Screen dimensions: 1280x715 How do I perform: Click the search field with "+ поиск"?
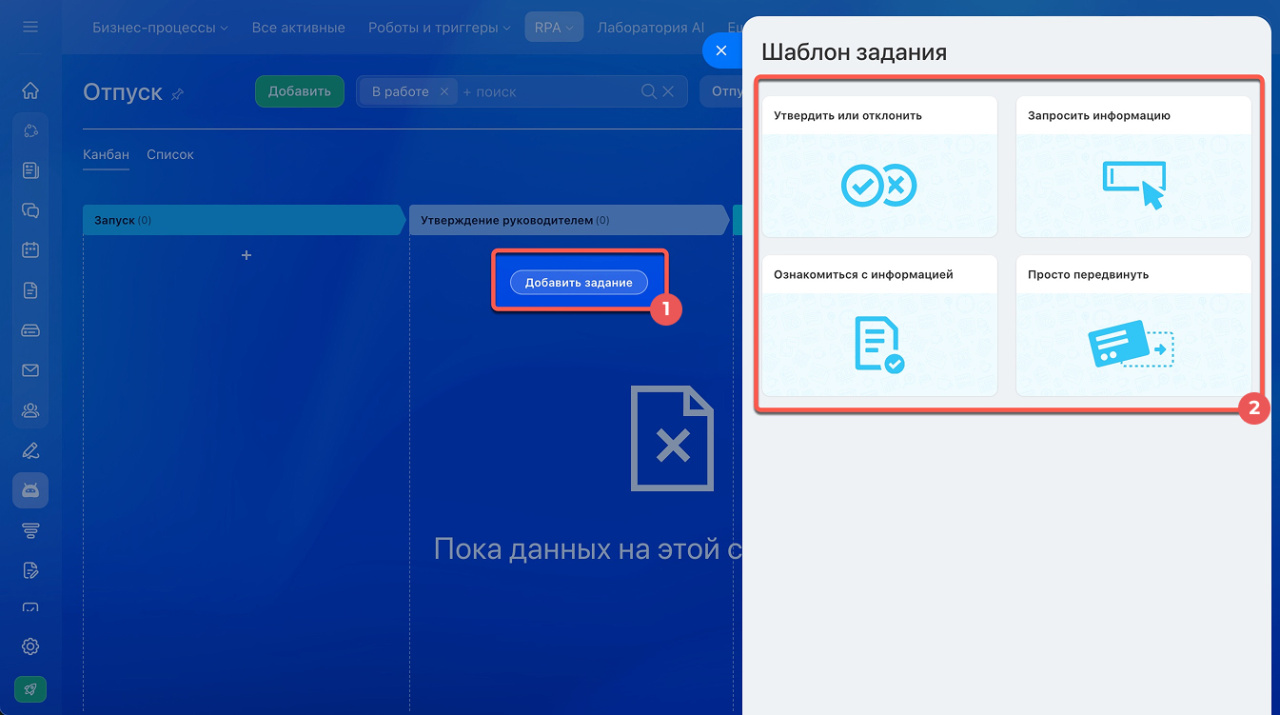click(x=545, y=91)
